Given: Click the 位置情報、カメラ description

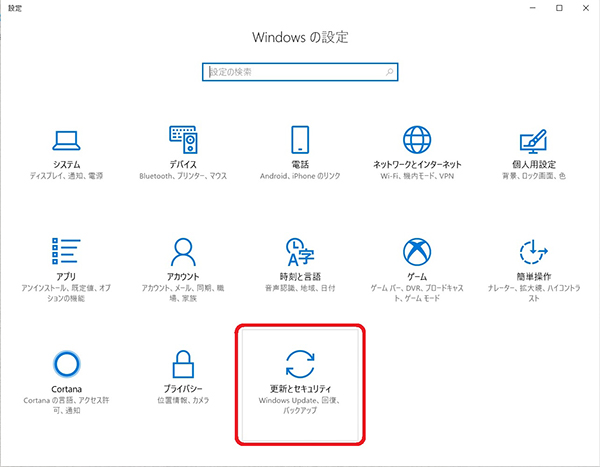Looking at the screenshot, I should click(x=183, y=400).
